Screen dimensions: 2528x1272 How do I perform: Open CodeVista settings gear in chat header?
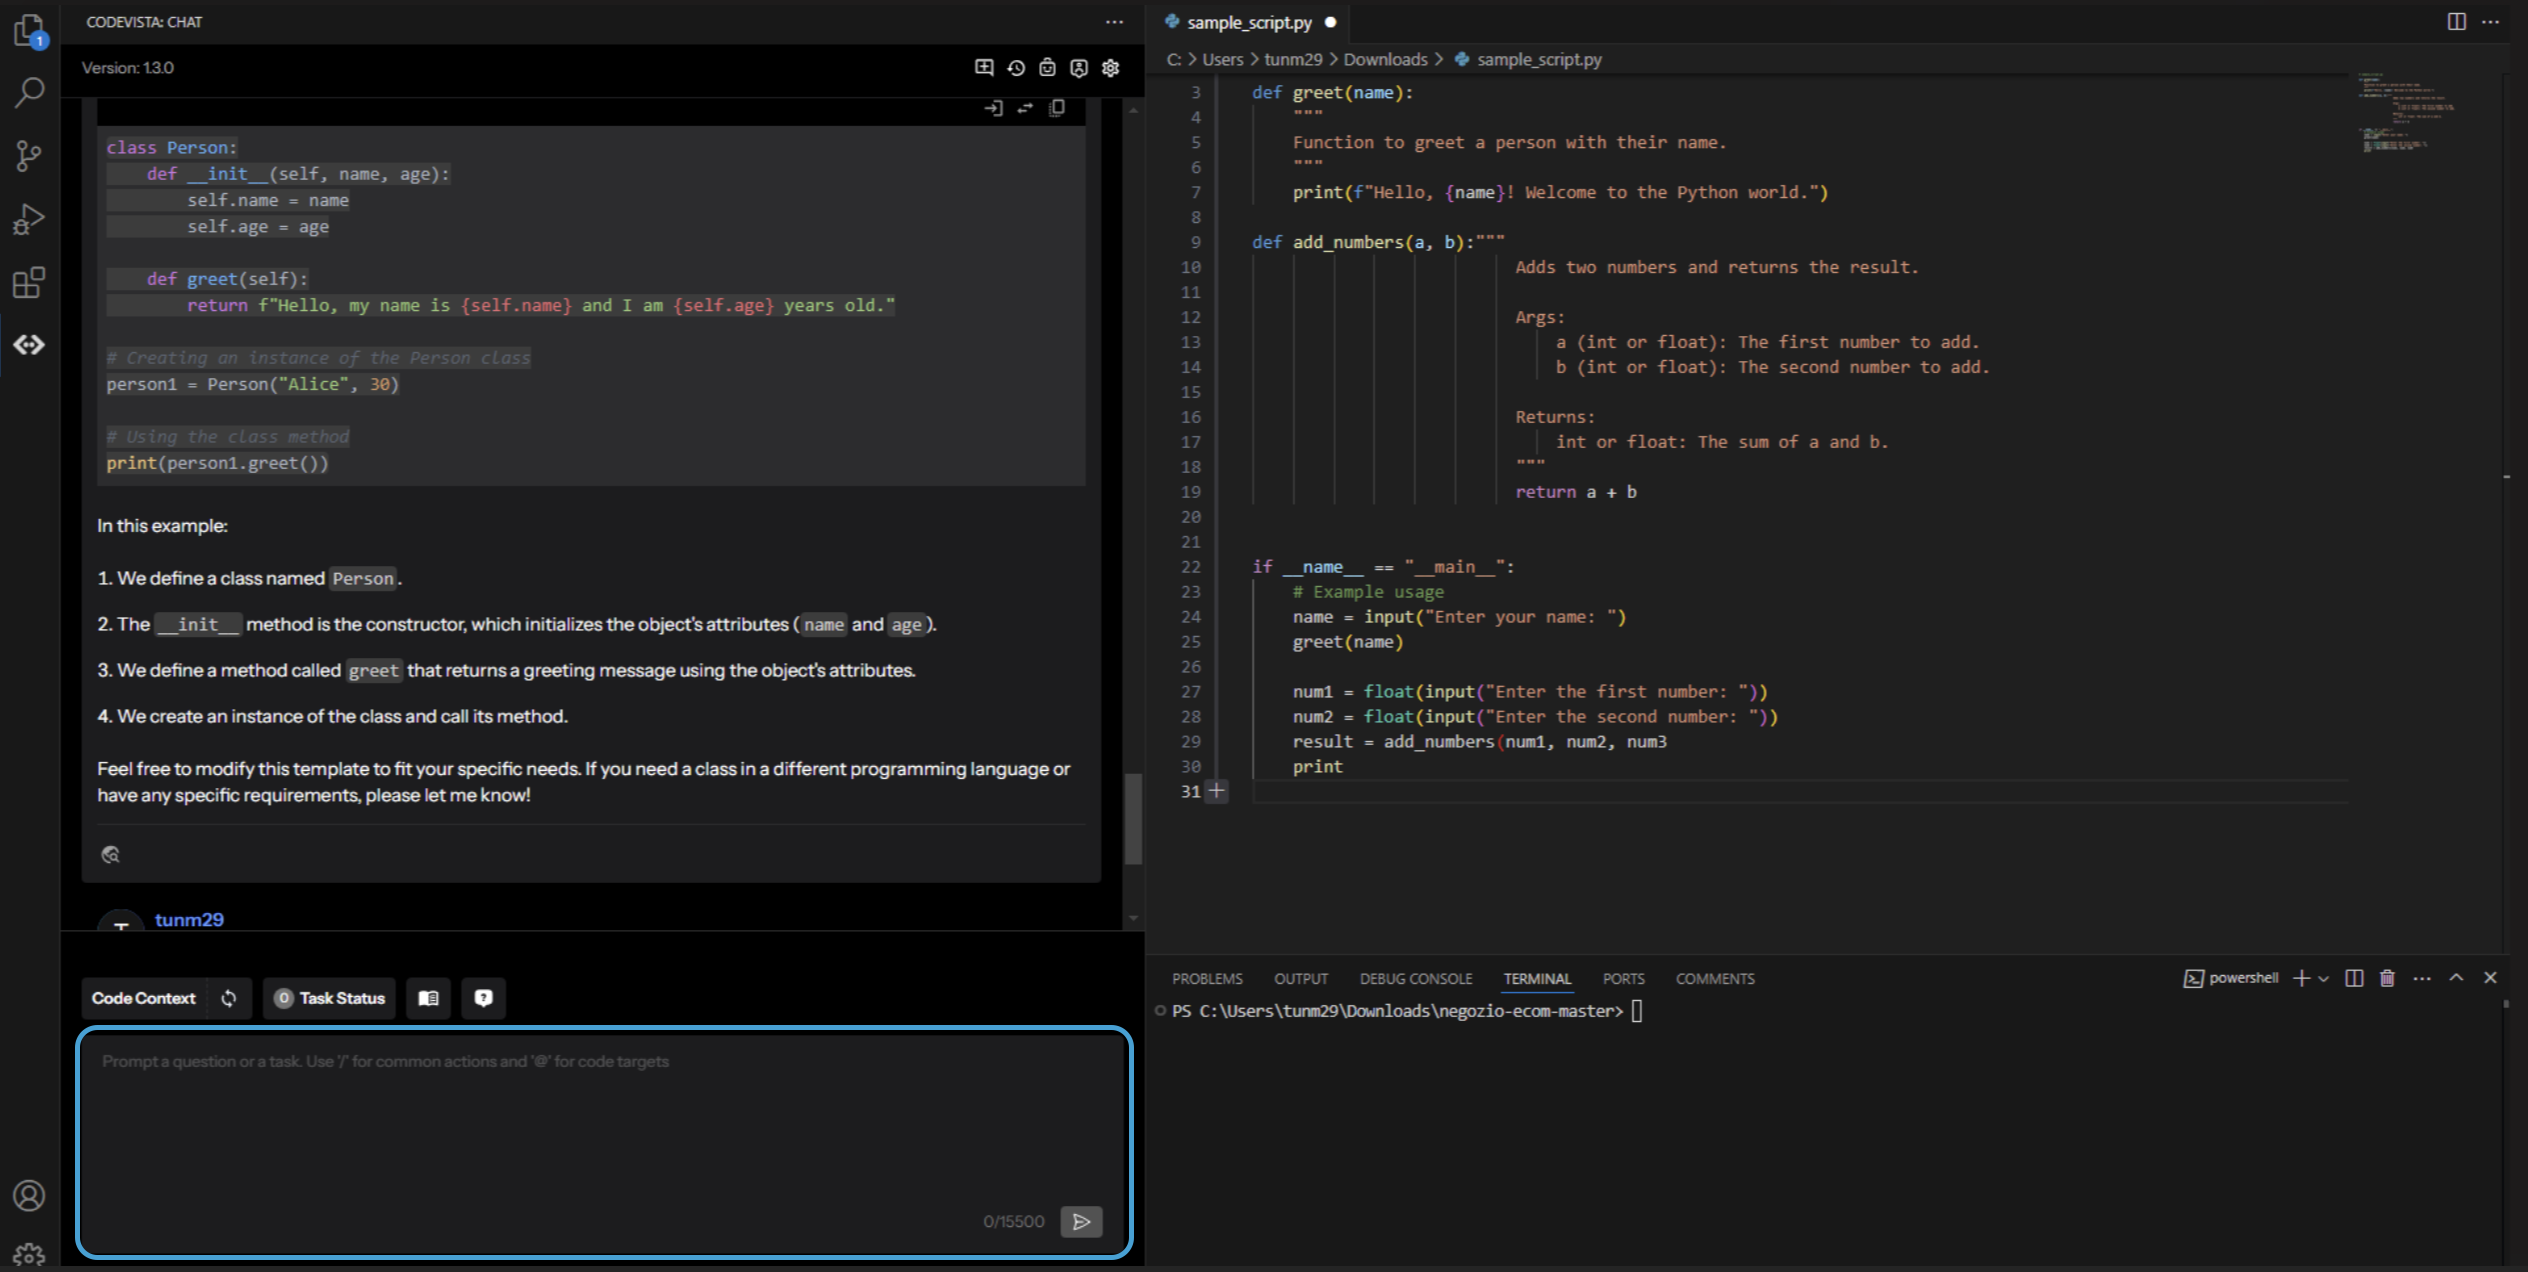pos(1111,68)
